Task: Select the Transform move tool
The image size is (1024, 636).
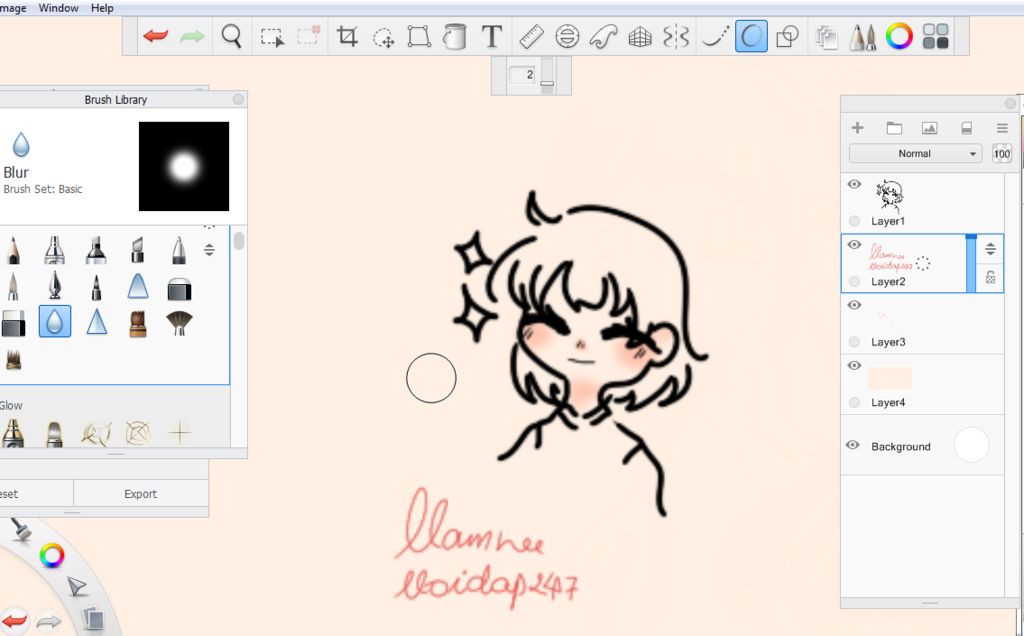Action: click(383, 37)
